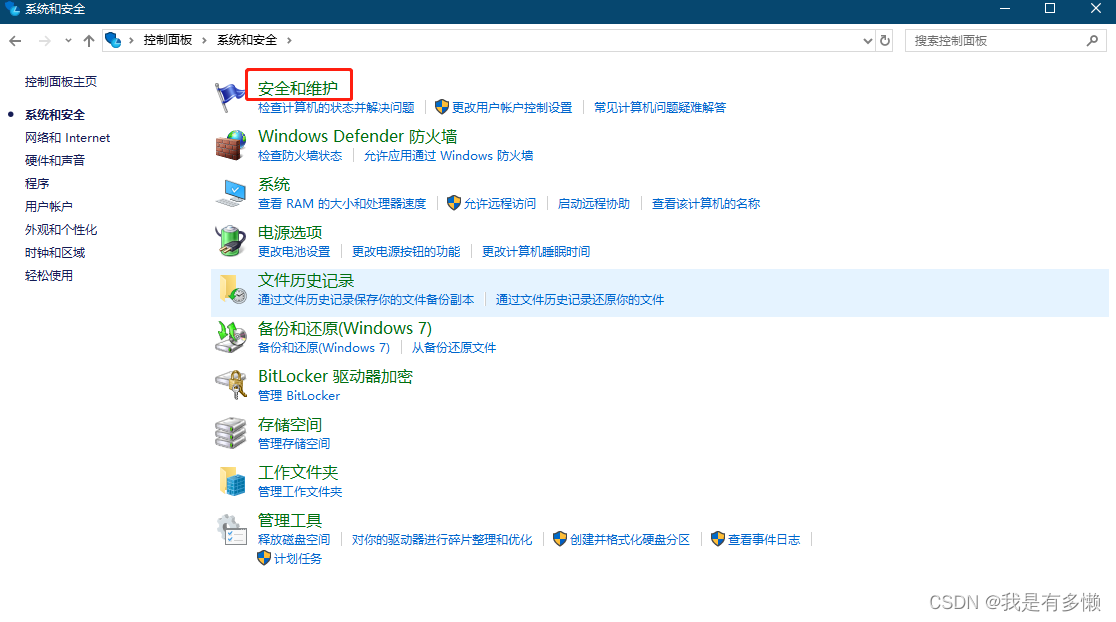
Task: Click shield icon beside 查看事件日志
Action: tap(718, 539)
